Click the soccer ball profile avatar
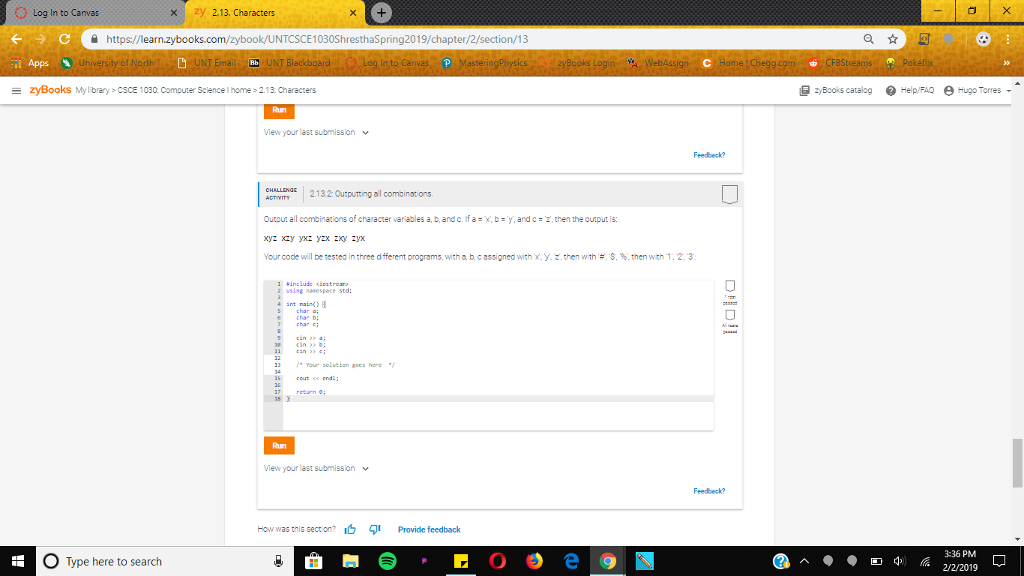The height and width of the screenshot is (576, 1024). click(x=983, y=39)
